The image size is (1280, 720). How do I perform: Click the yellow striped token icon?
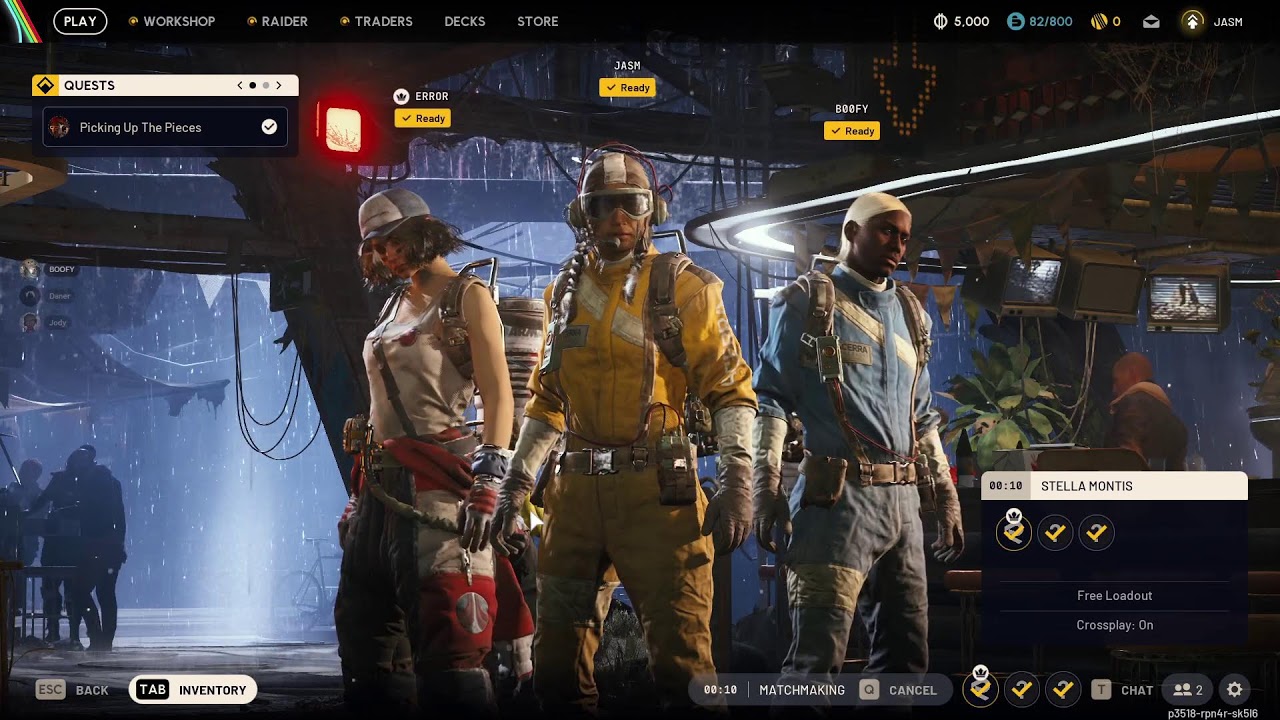(1100, 21)
